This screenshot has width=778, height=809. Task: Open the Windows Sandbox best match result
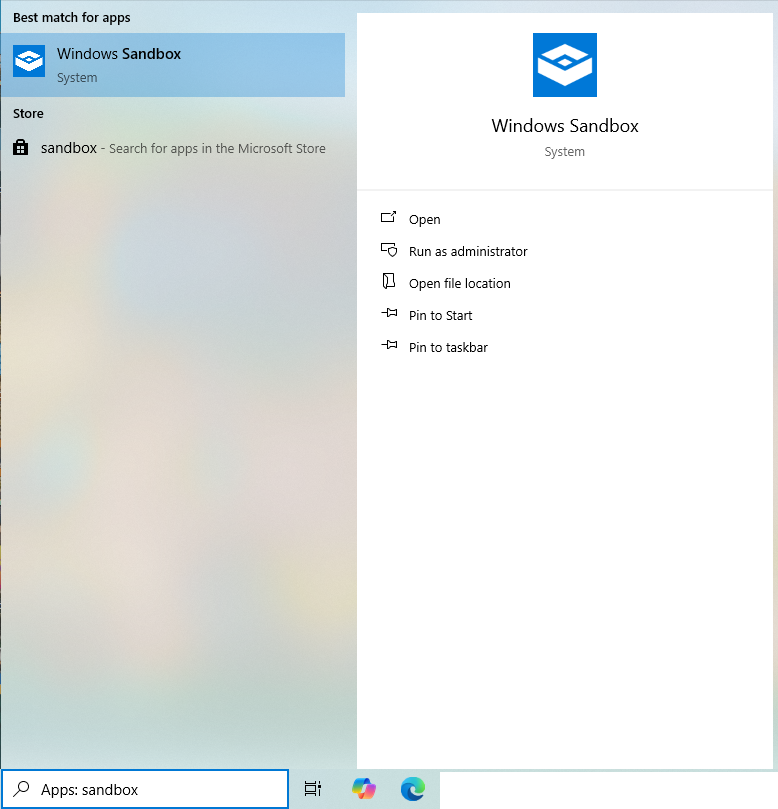pyautogui.click(x=173, y=65)
